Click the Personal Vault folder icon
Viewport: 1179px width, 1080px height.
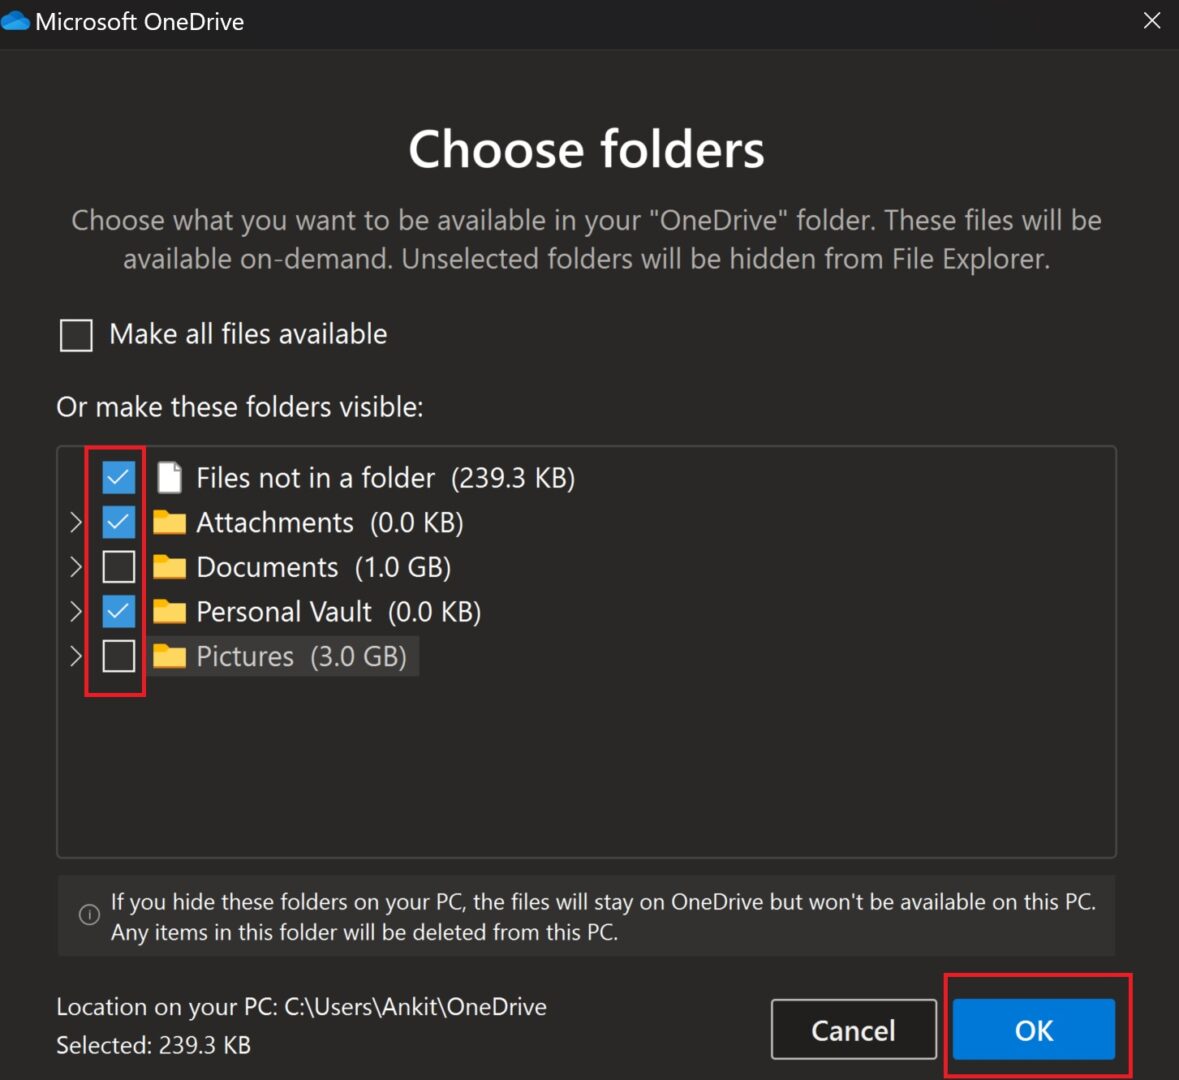169,611
